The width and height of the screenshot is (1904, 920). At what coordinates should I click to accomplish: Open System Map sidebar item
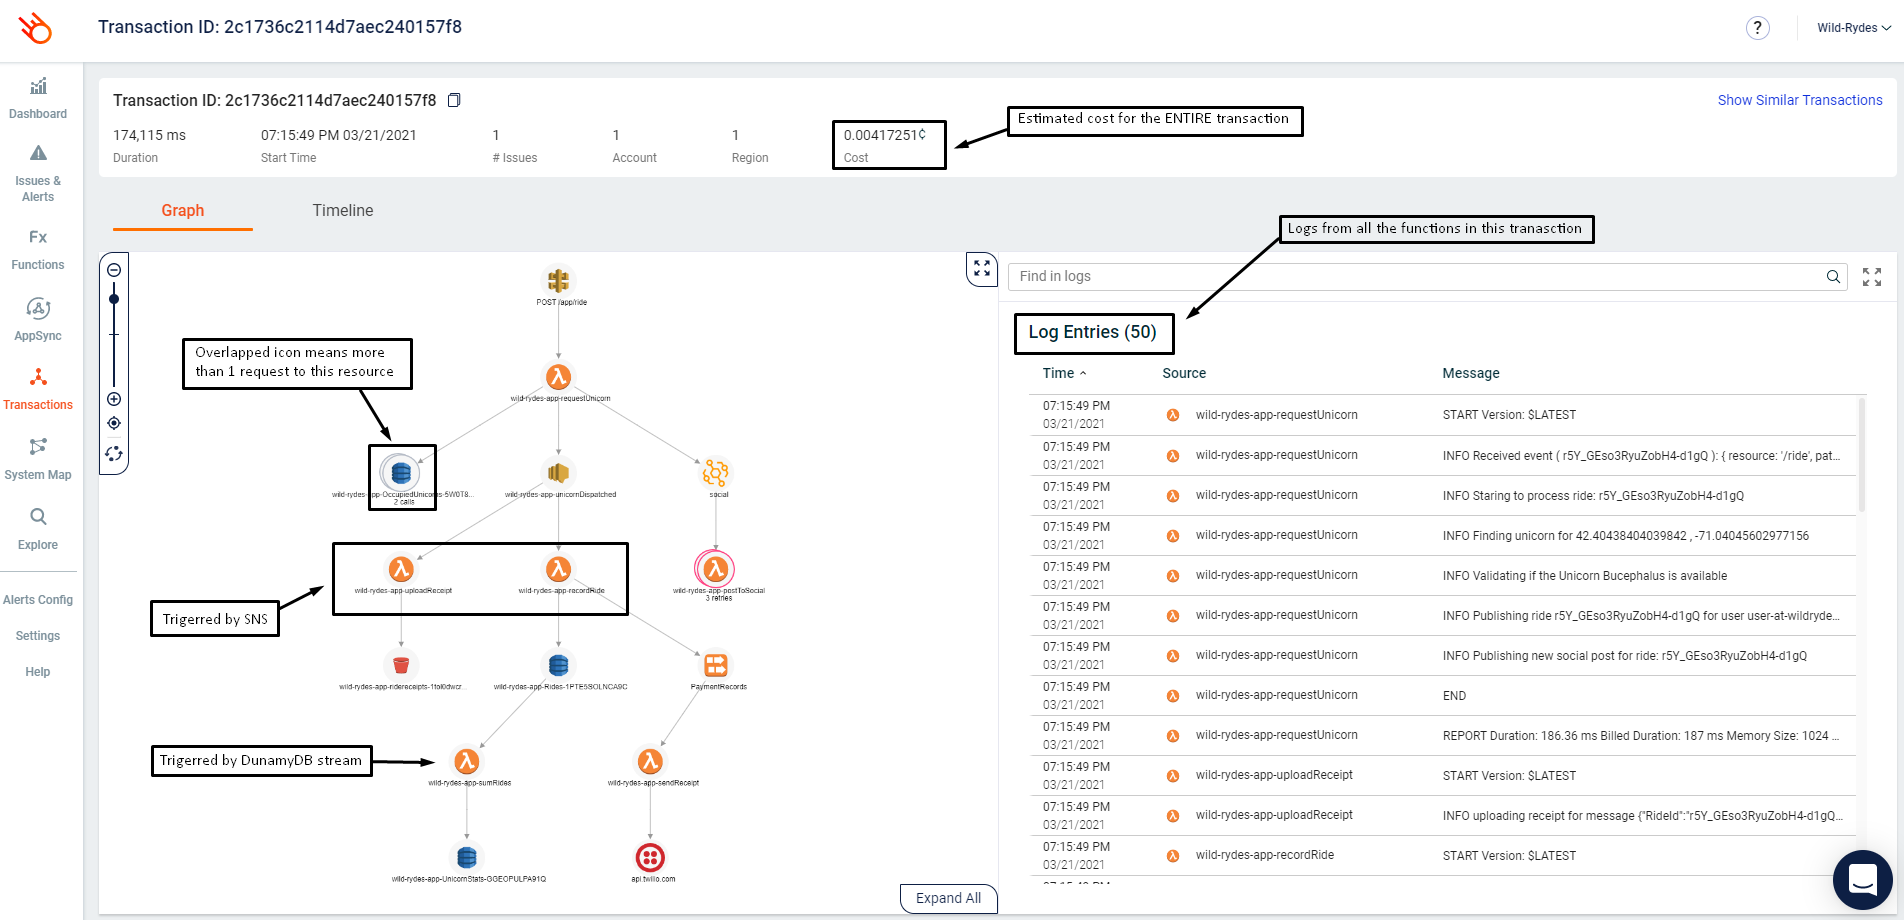(x=38, y=459)
